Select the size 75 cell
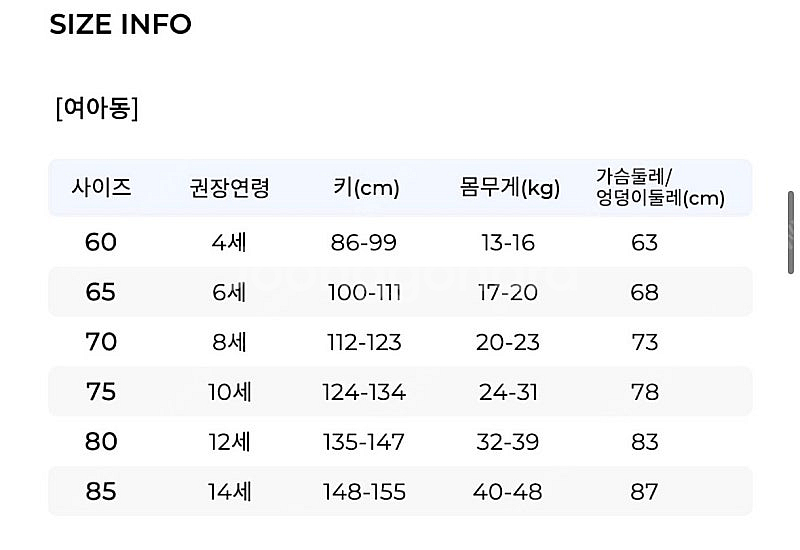The image size is (800, 550). click(x=101, y=392)
